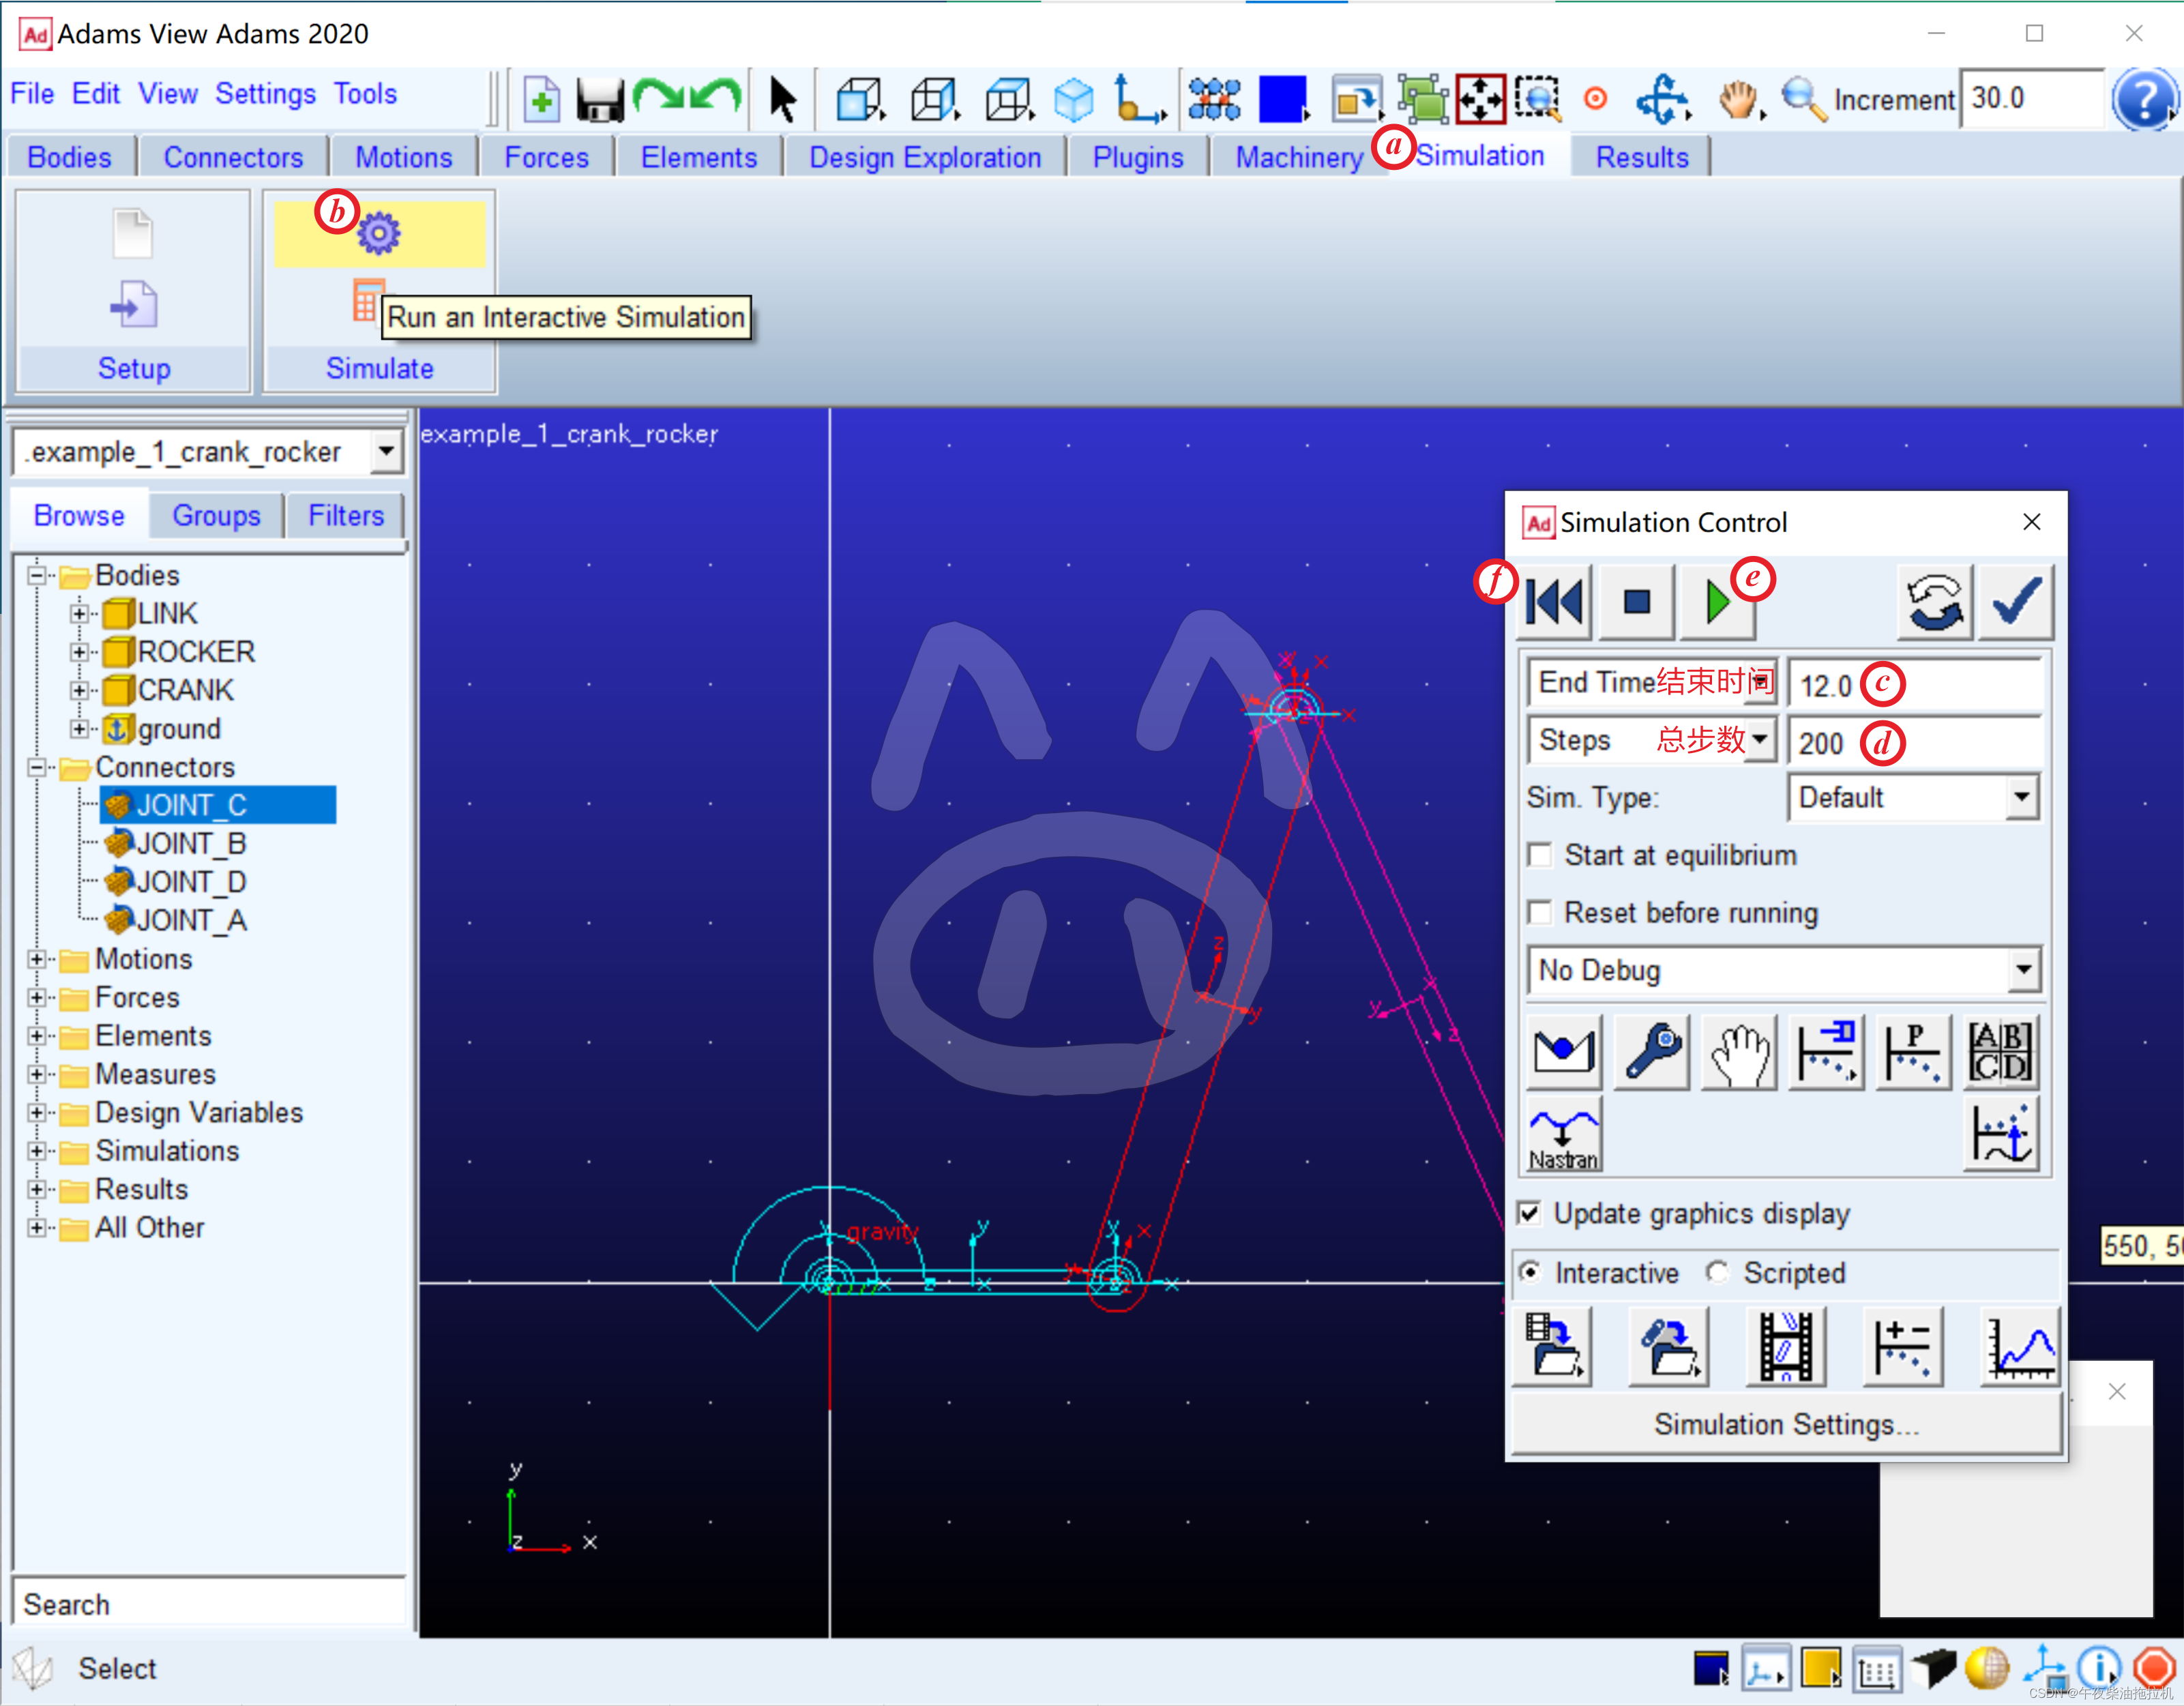Switch to the Results ribbon tab

click(1641, 157)
